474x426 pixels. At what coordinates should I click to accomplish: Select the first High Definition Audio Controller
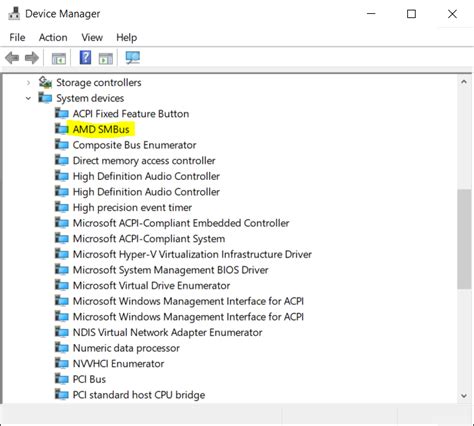pos(146,176)
